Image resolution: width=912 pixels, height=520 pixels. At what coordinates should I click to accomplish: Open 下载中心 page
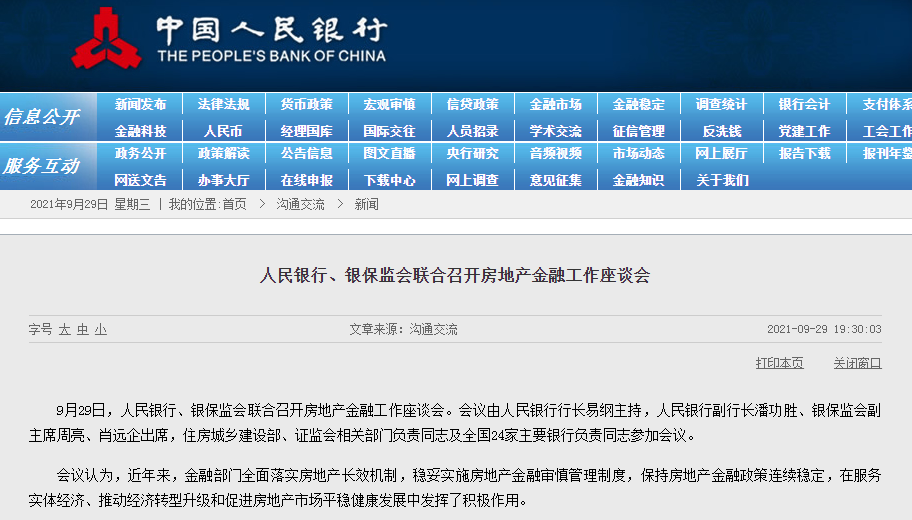point(390,180)
